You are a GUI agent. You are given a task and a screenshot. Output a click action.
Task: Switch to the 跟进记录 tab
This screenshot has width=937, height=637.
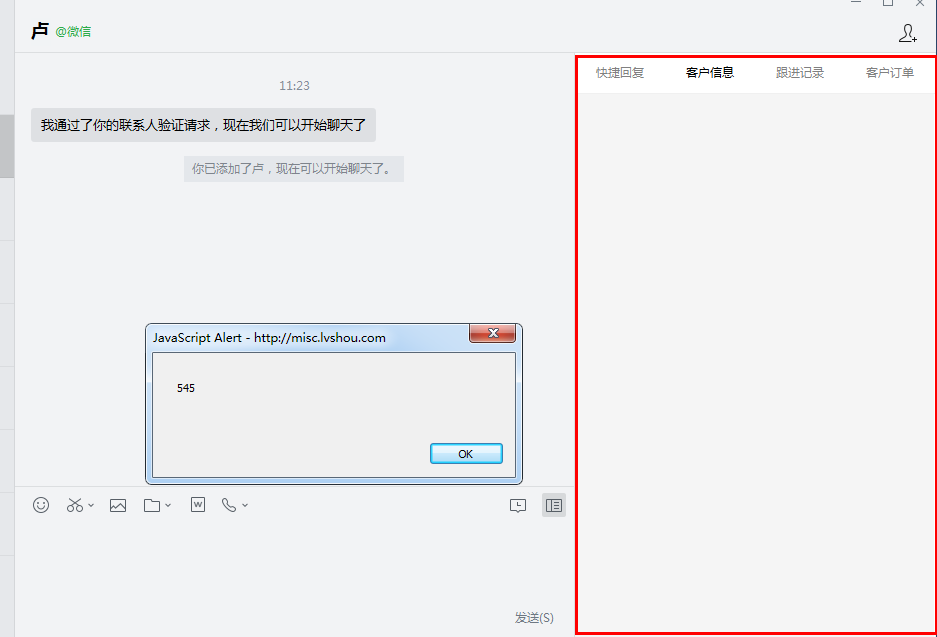tap(800, 73)
